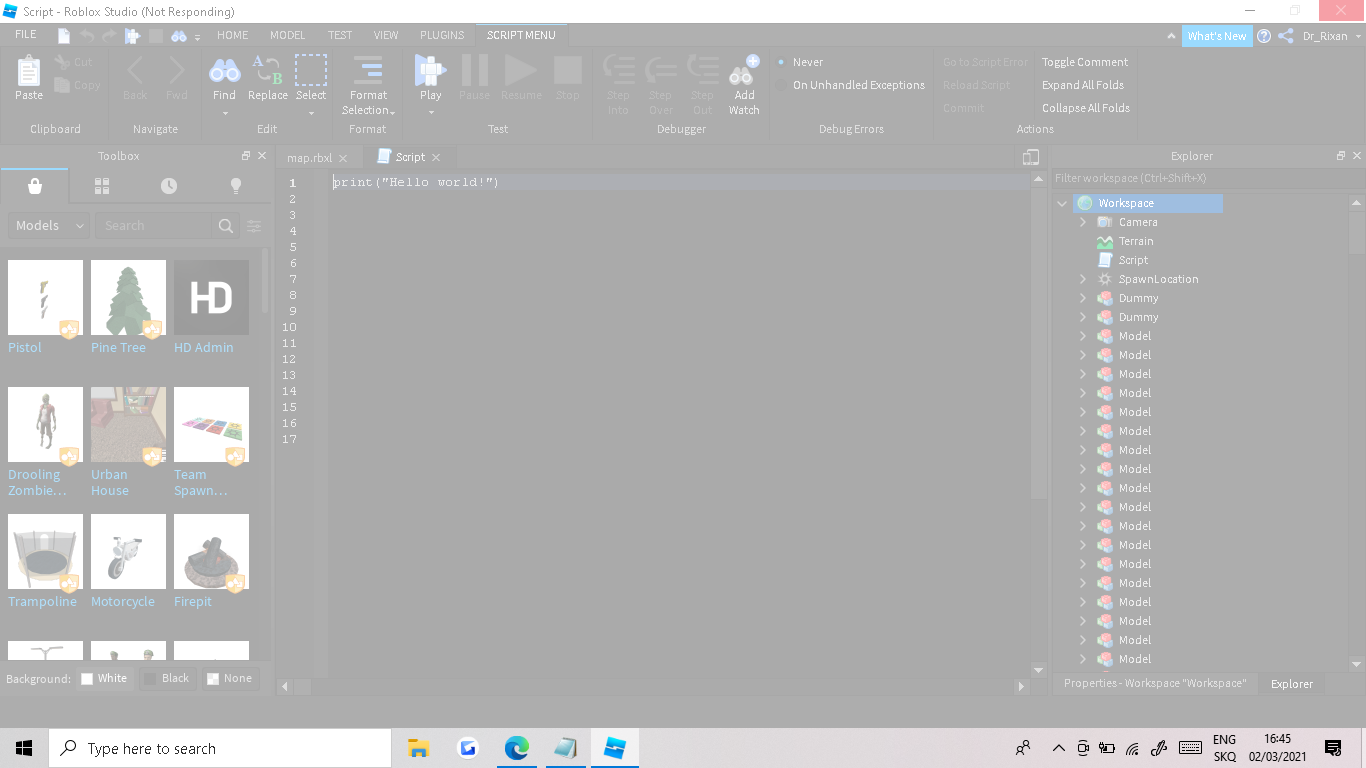The width and height of the screenshot is (1366, 768).
Task: Switch to the HOME ribbon tab
Action: click(x=233, y=35)
